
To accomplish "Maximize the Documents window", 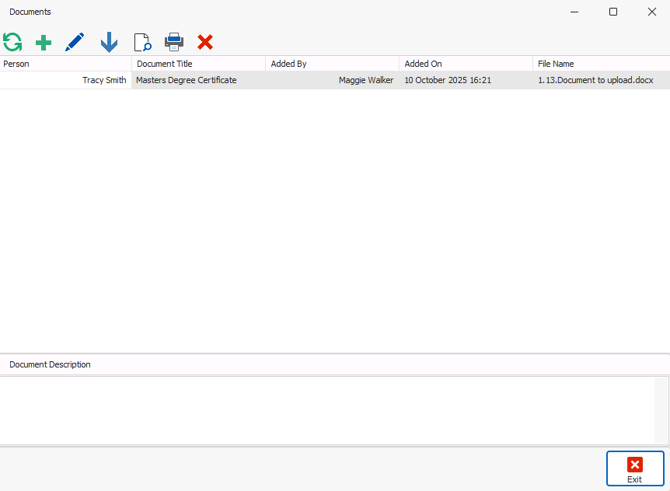I will (613, 12).
